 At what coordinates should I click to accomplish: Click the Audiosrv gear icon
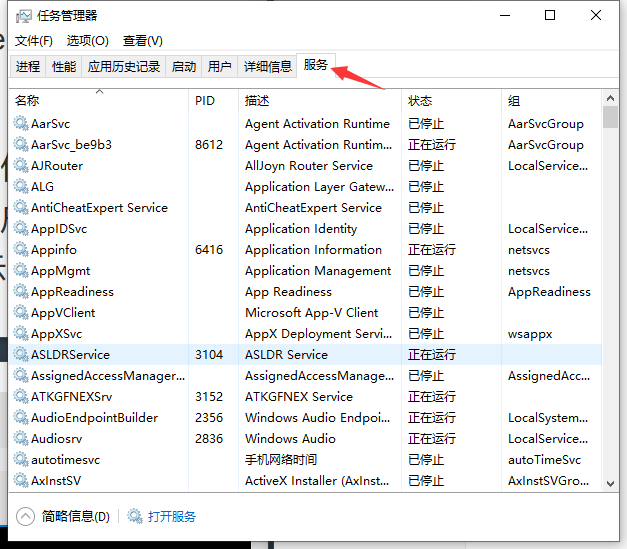[x=21, y=438]
